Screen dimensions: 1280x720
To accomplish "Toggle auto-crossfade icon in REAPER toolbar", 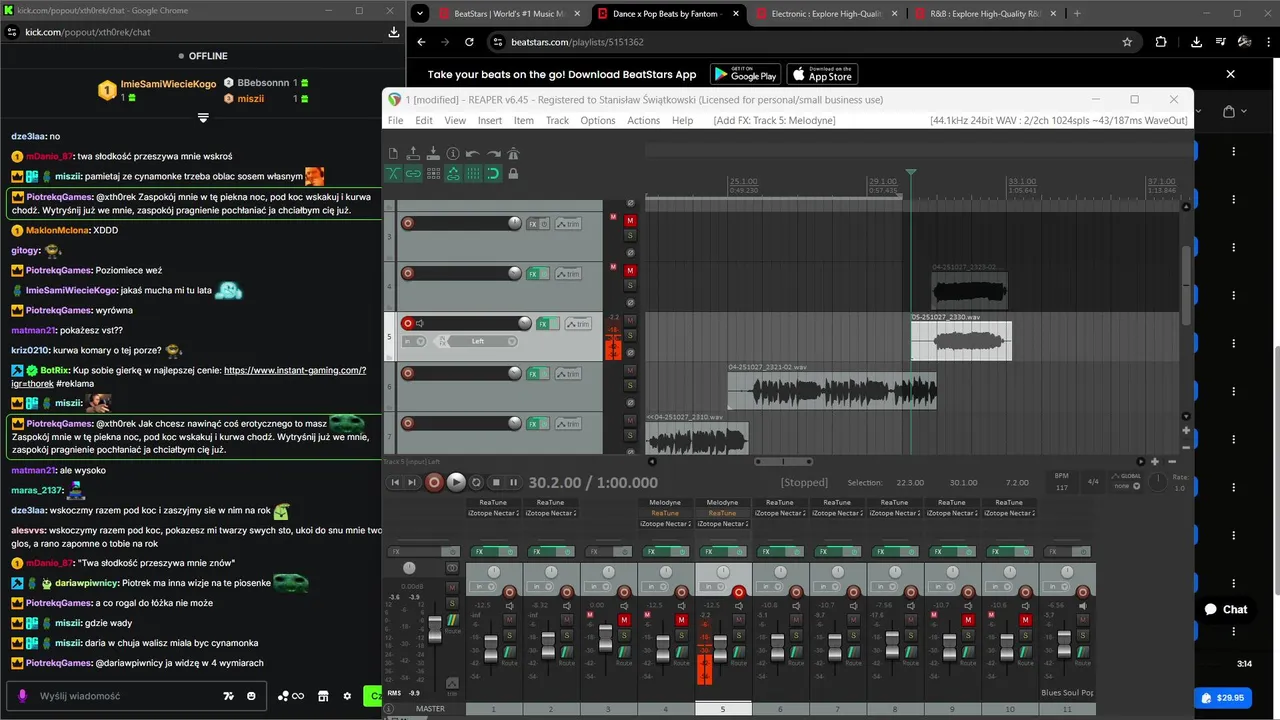I will [x=393, y=173].
